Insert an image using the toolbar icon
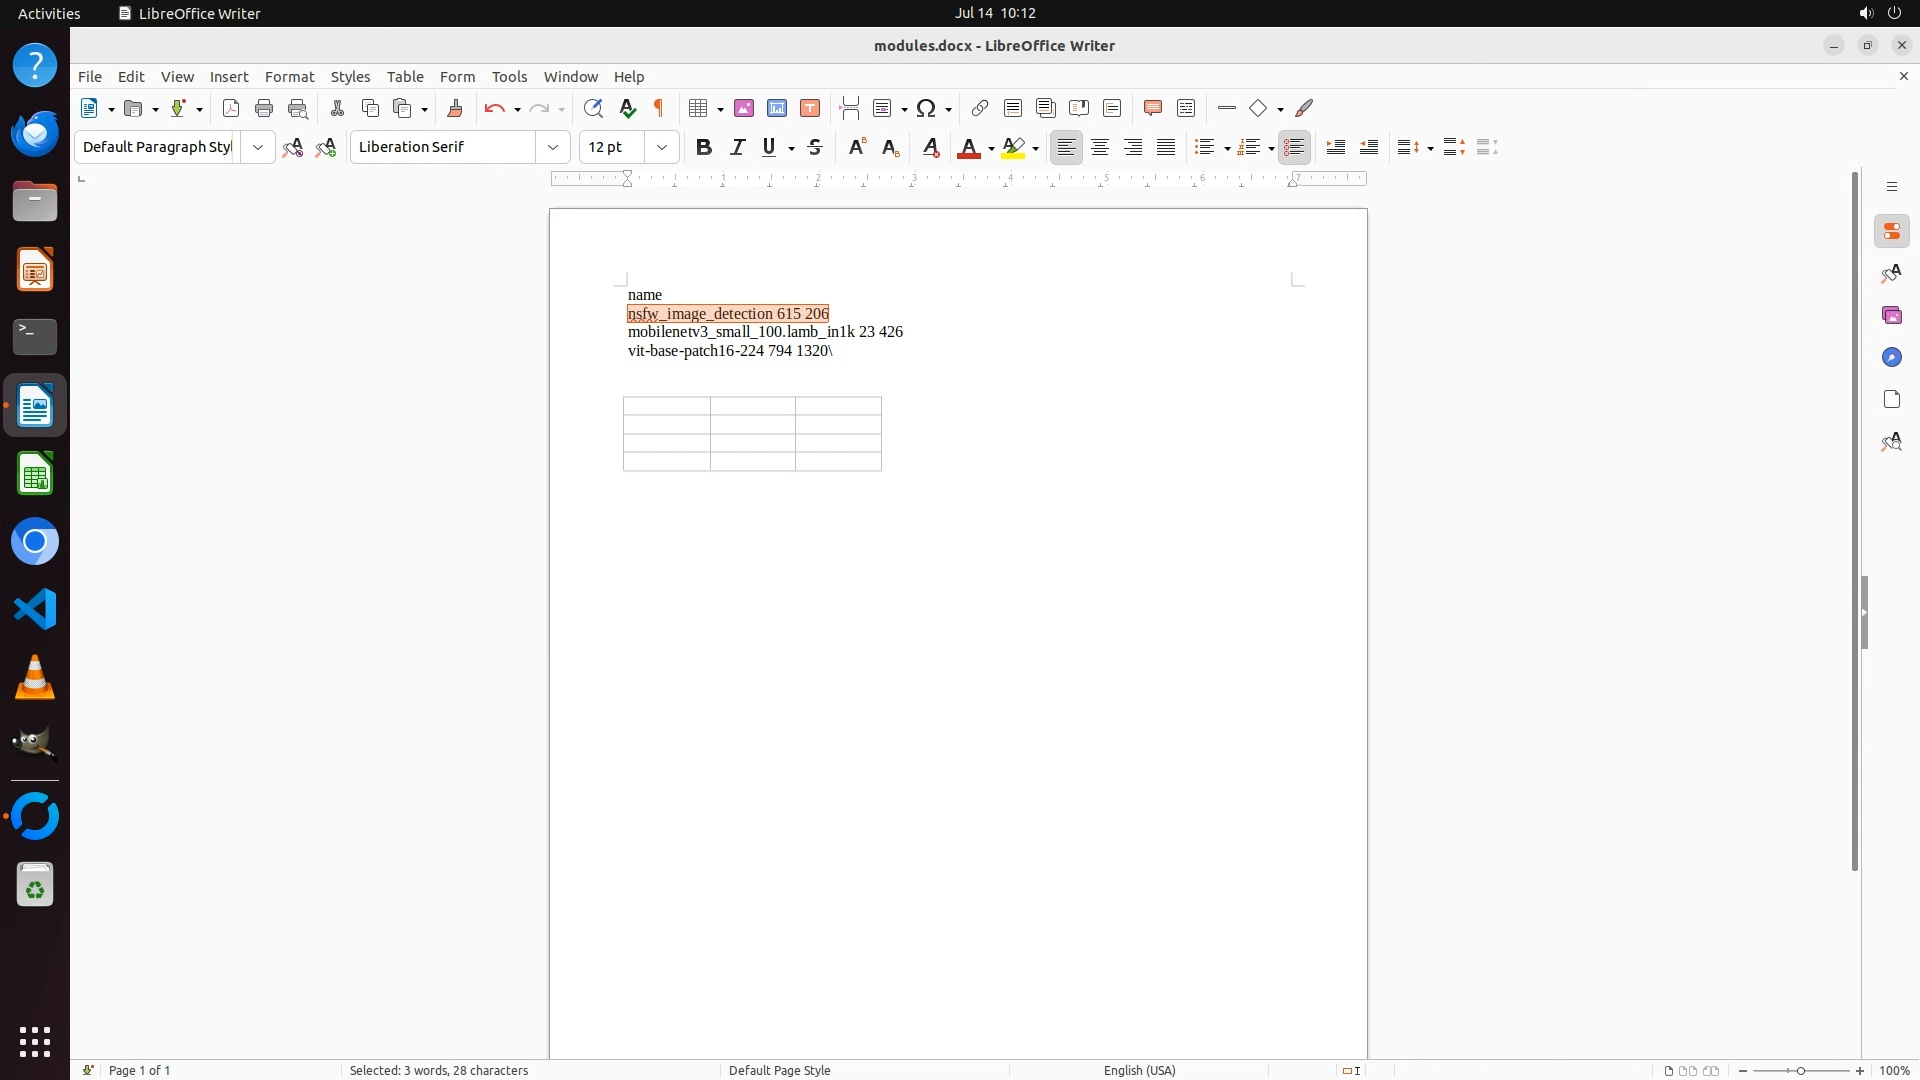The height and width of the screenshot is (1080, 1920). (x=744, y=108)
